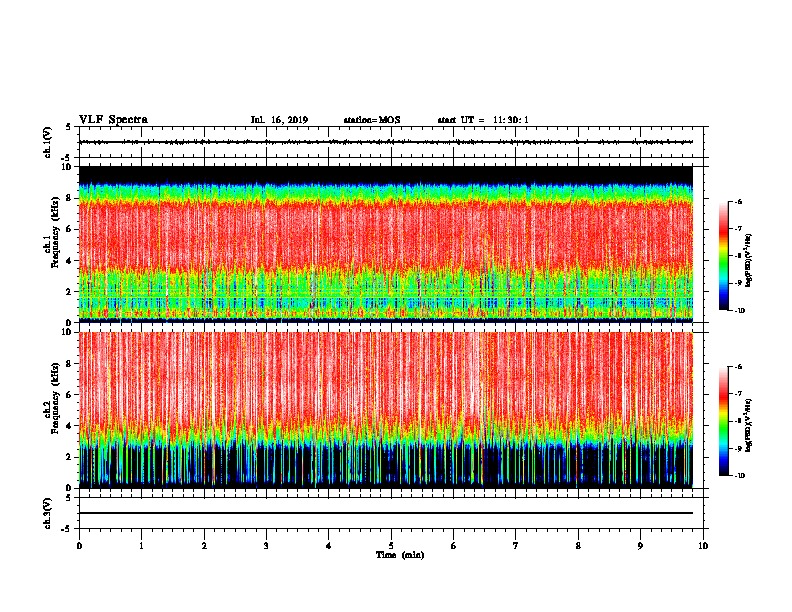
Task: Click the "8" tick label on time axis
Action: tap(578, 545)
